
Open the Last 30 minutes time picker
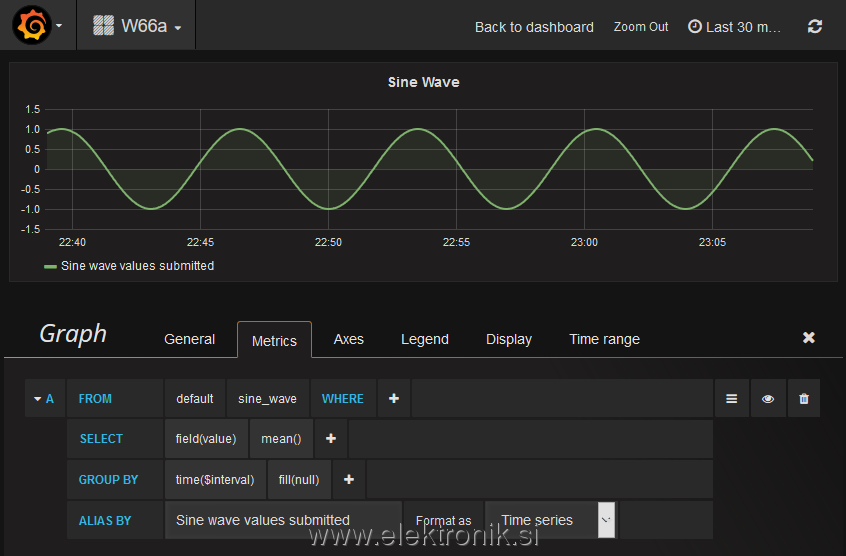pyautogui.click(x=734, y=27)
